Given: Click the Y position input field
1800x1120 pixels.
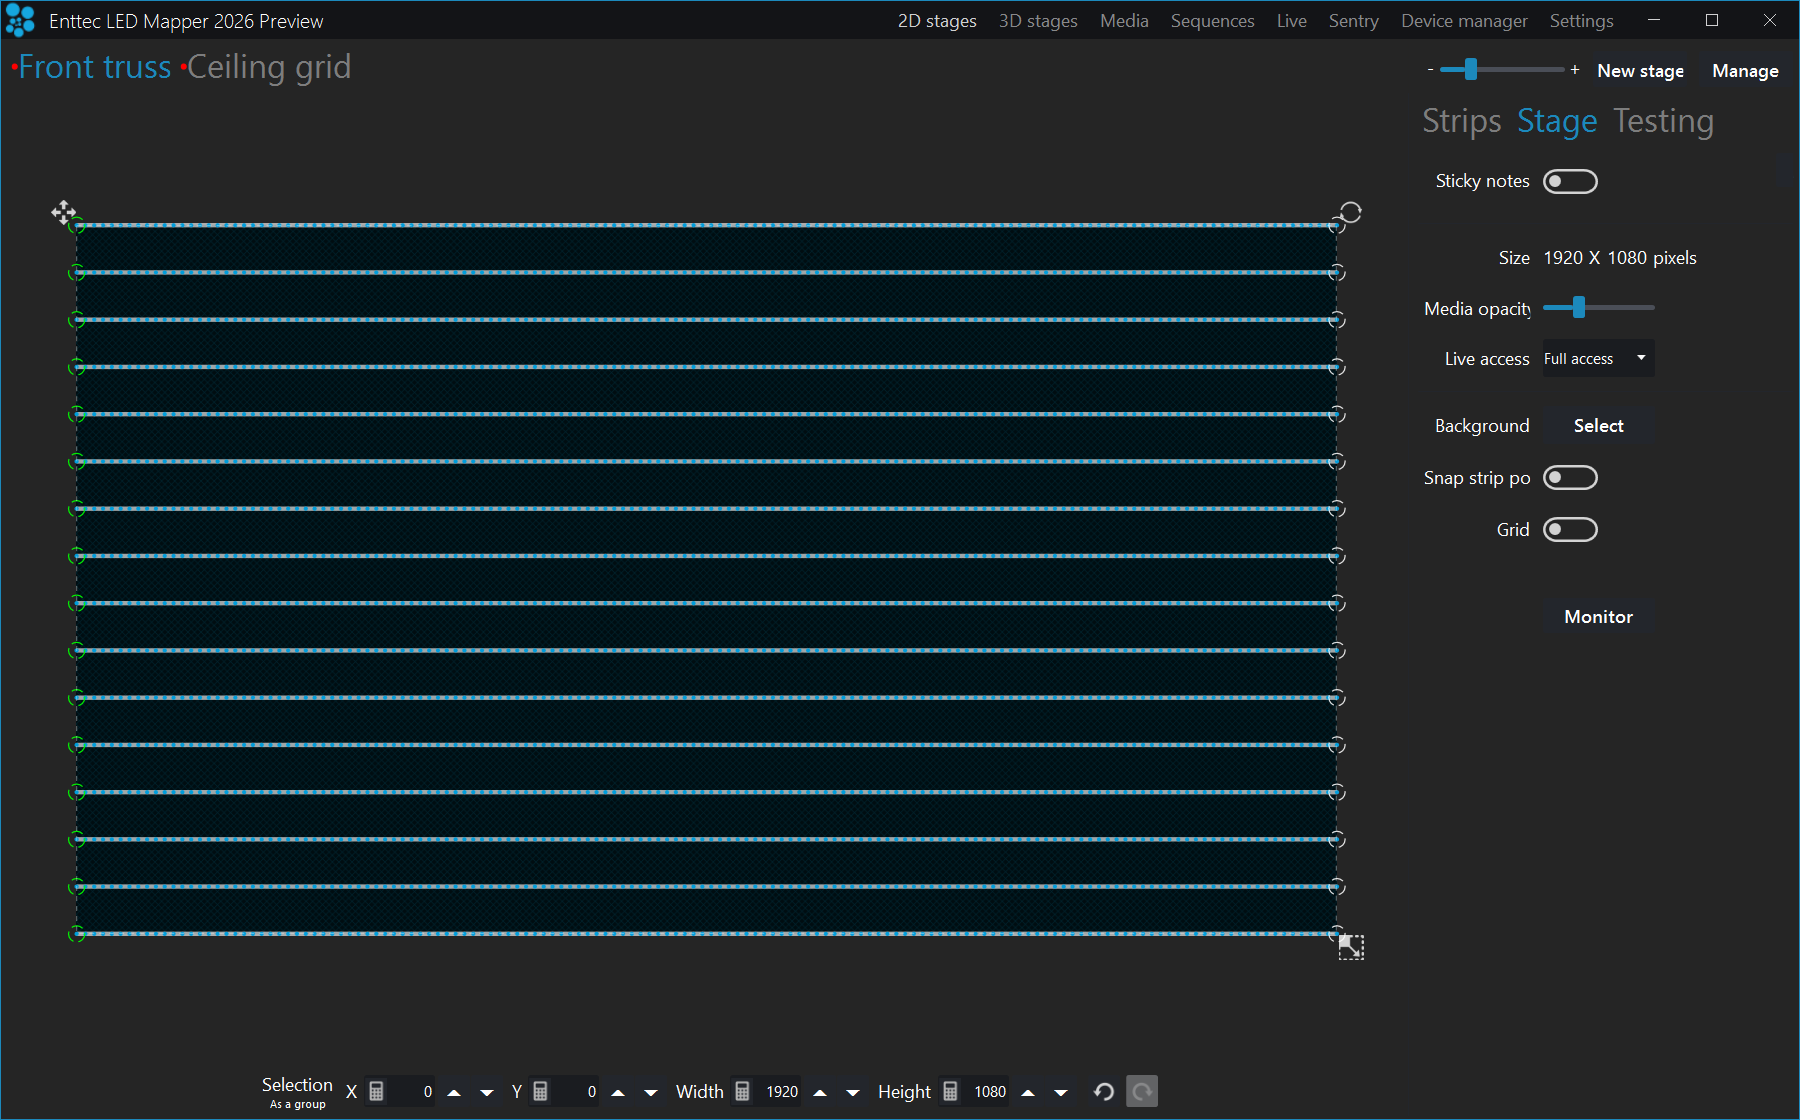Looking at the screenshot, I should click(x=576, y=1092).
